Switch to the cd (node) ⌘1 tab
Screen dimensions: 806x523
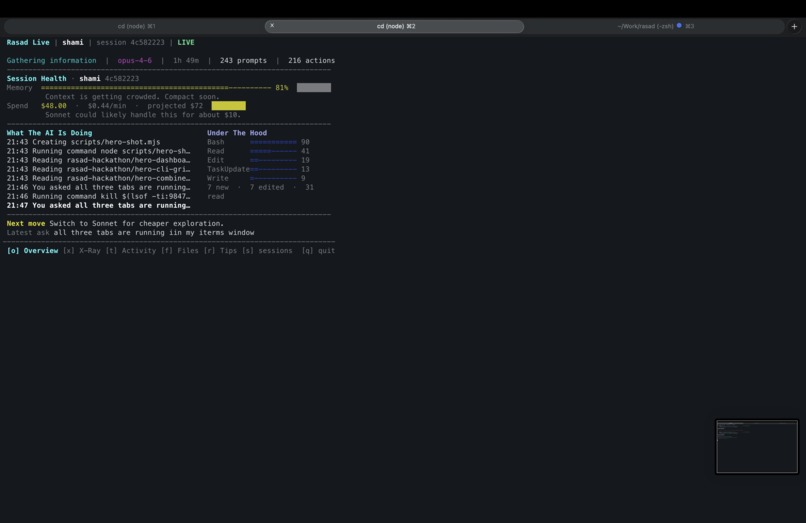pos(136,26)
